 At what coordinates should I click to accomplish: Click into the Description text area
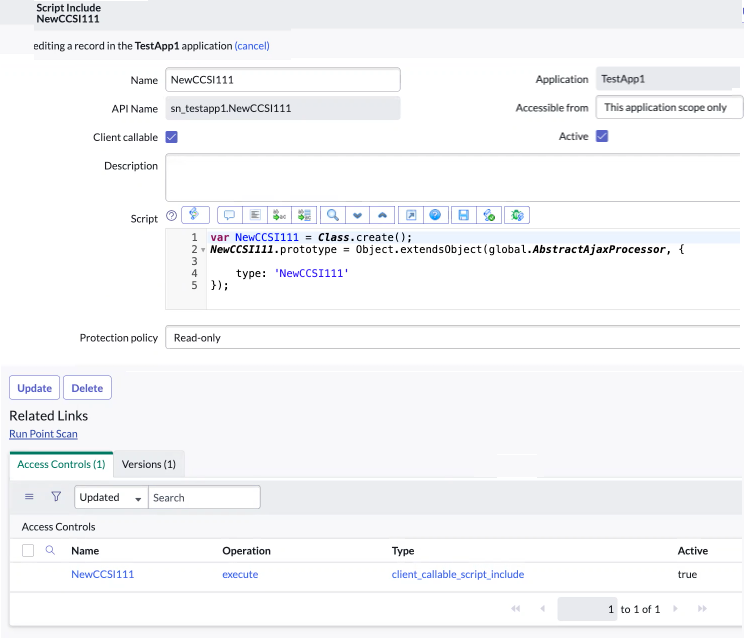tap(452, 177)
